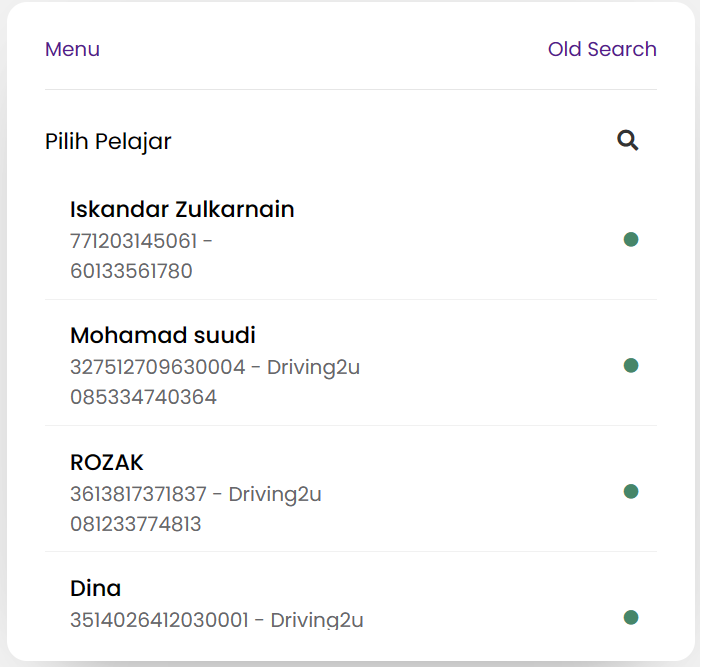This screenshot has width=704, height=667.
Task: Click ID 3613817371837 - Driving2u text
Action: pyautogui.click(x=196, y=493)
